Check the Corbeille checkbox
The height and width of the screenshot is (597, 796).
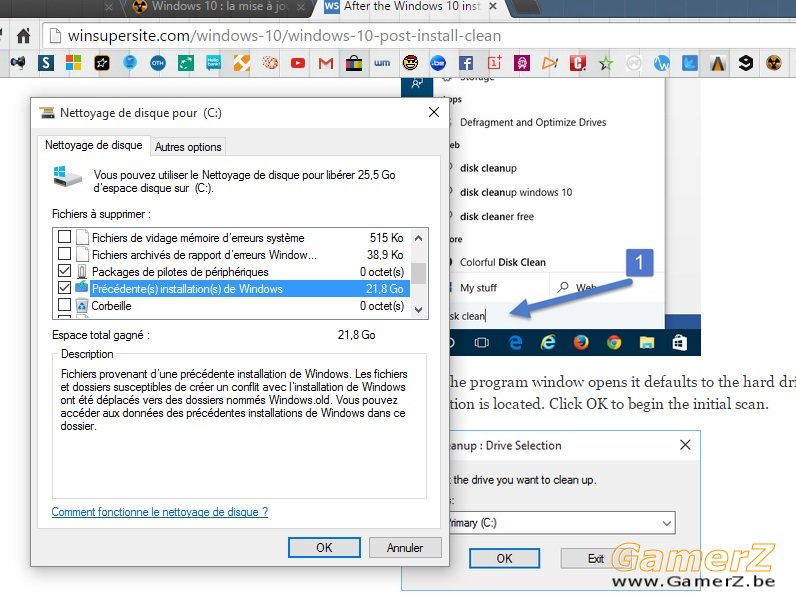click(64, 305)
